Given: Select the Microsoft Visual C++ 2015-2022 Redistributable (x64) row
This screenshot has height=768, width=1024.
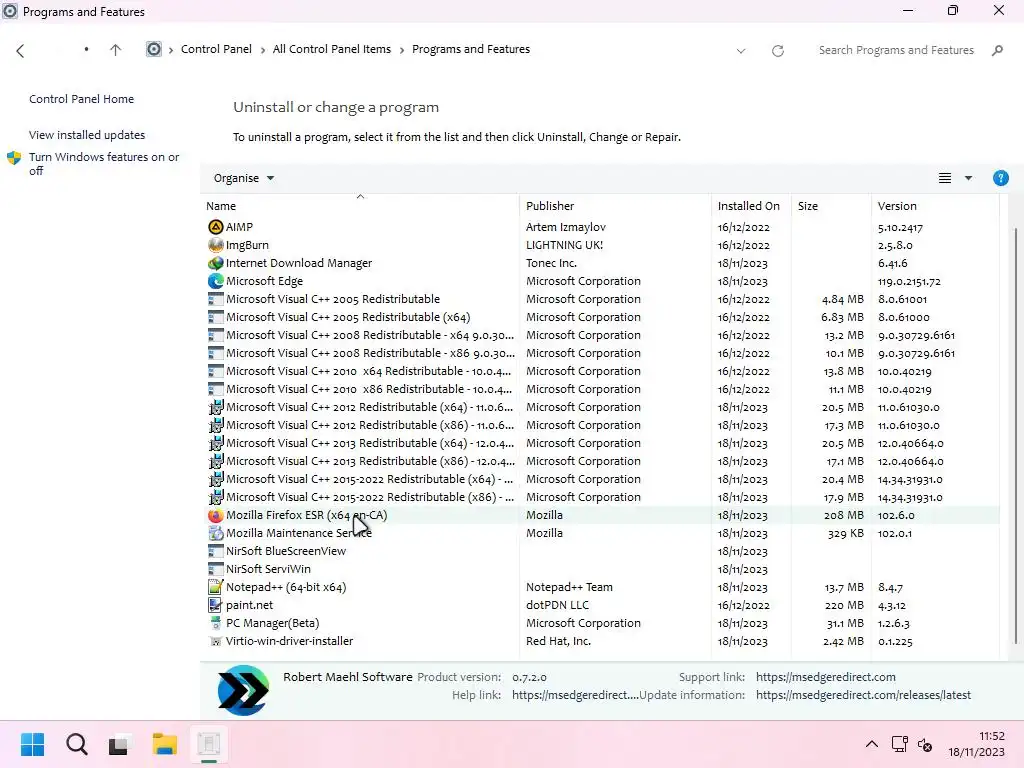Looking at the screenshot, I should (600, 479).
